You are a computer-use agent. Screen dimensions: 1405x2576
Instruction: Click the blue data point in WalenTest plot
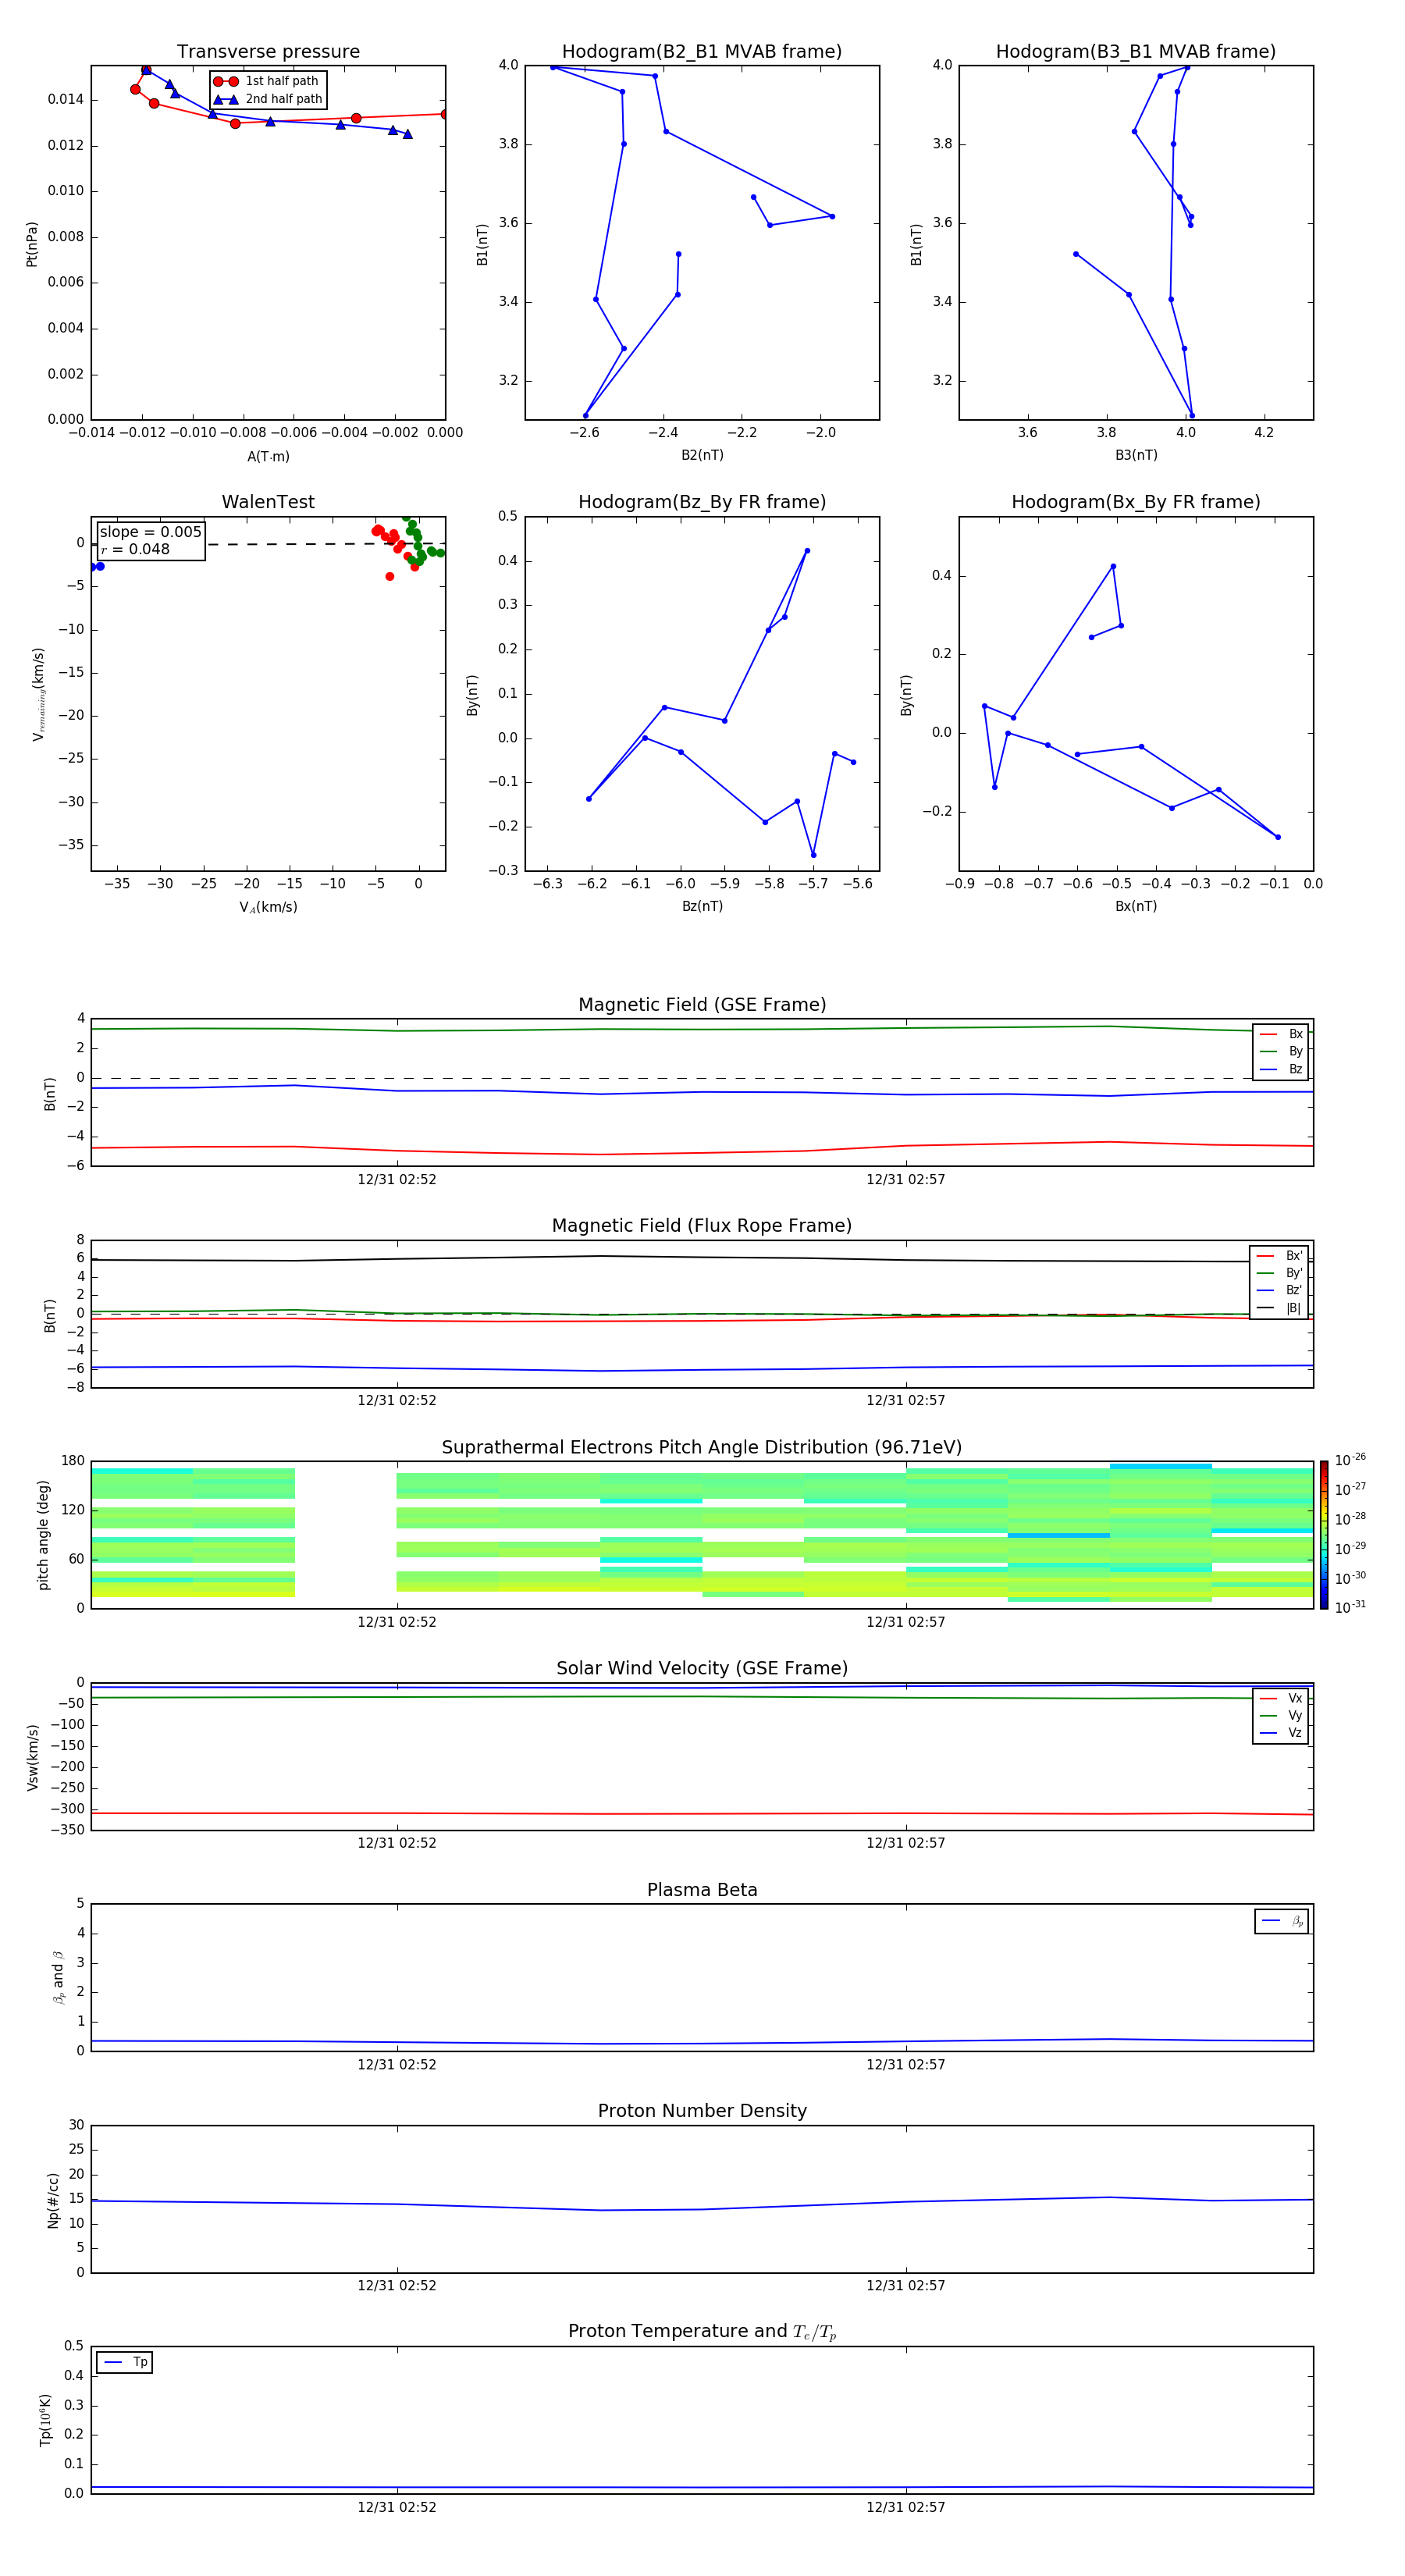pyautogui.click(x=99, y=566)
